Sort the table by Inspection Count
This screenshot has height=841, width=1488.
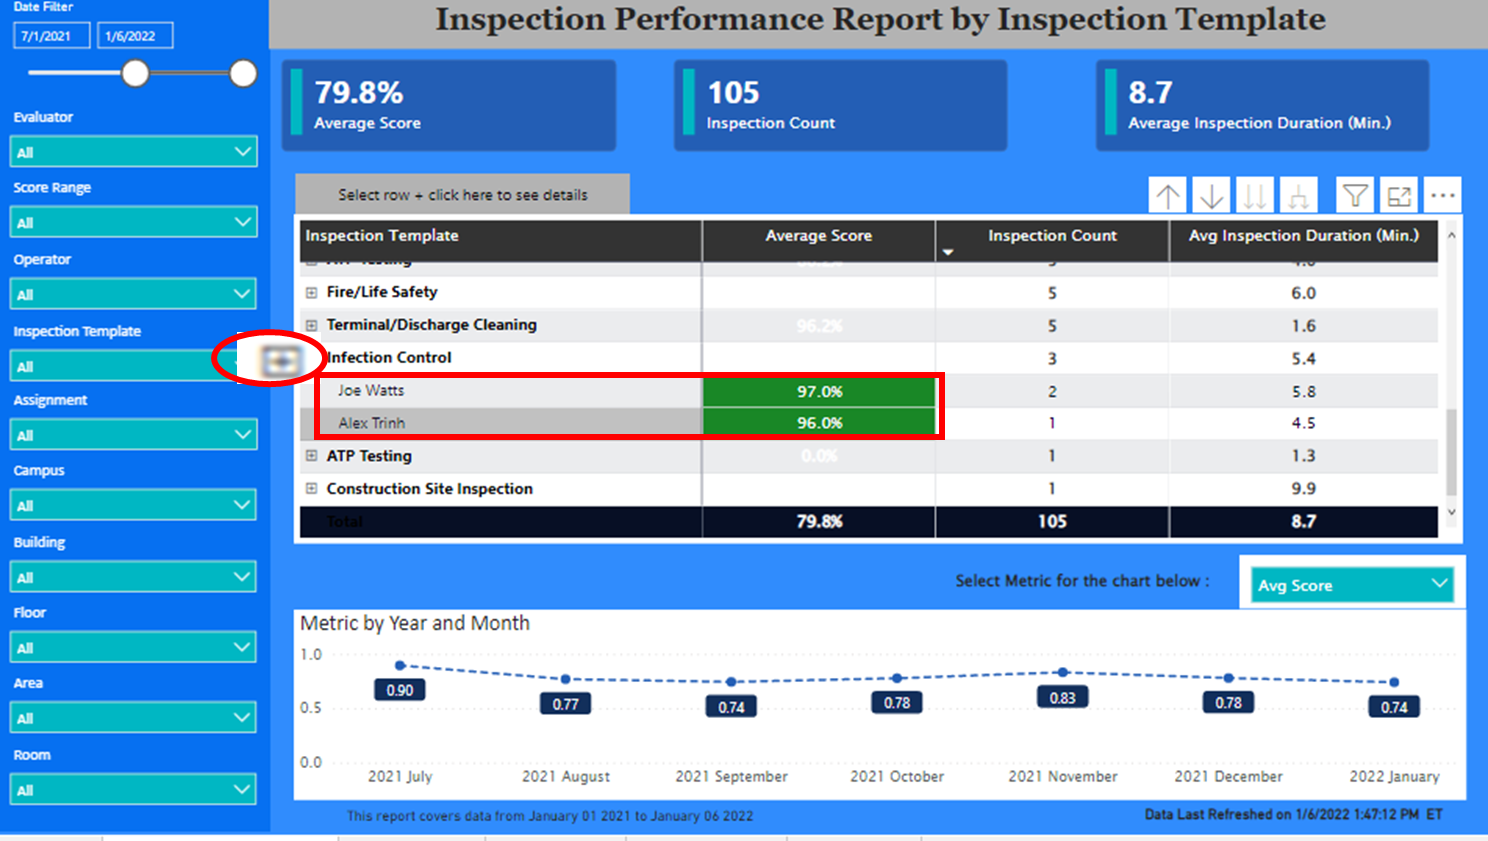1051,236
